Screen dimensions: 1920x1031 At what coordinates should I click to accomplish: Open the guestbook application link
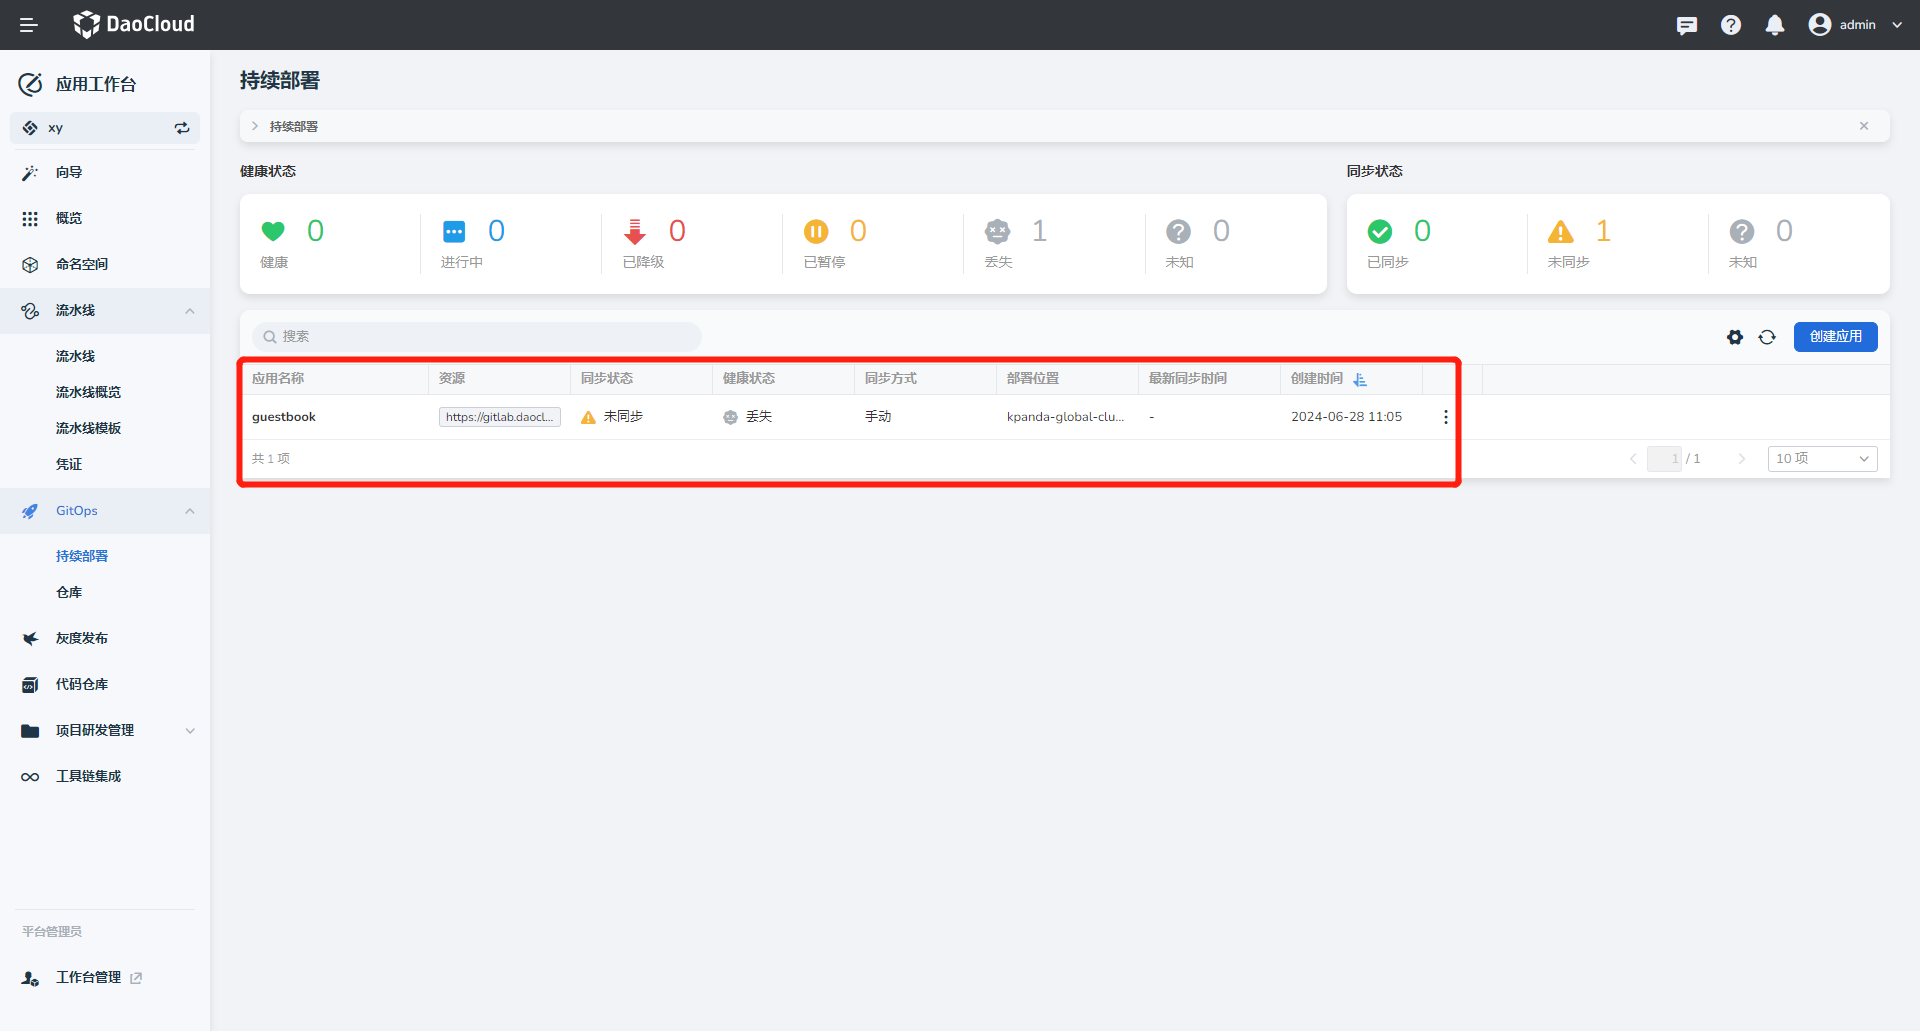284,417
